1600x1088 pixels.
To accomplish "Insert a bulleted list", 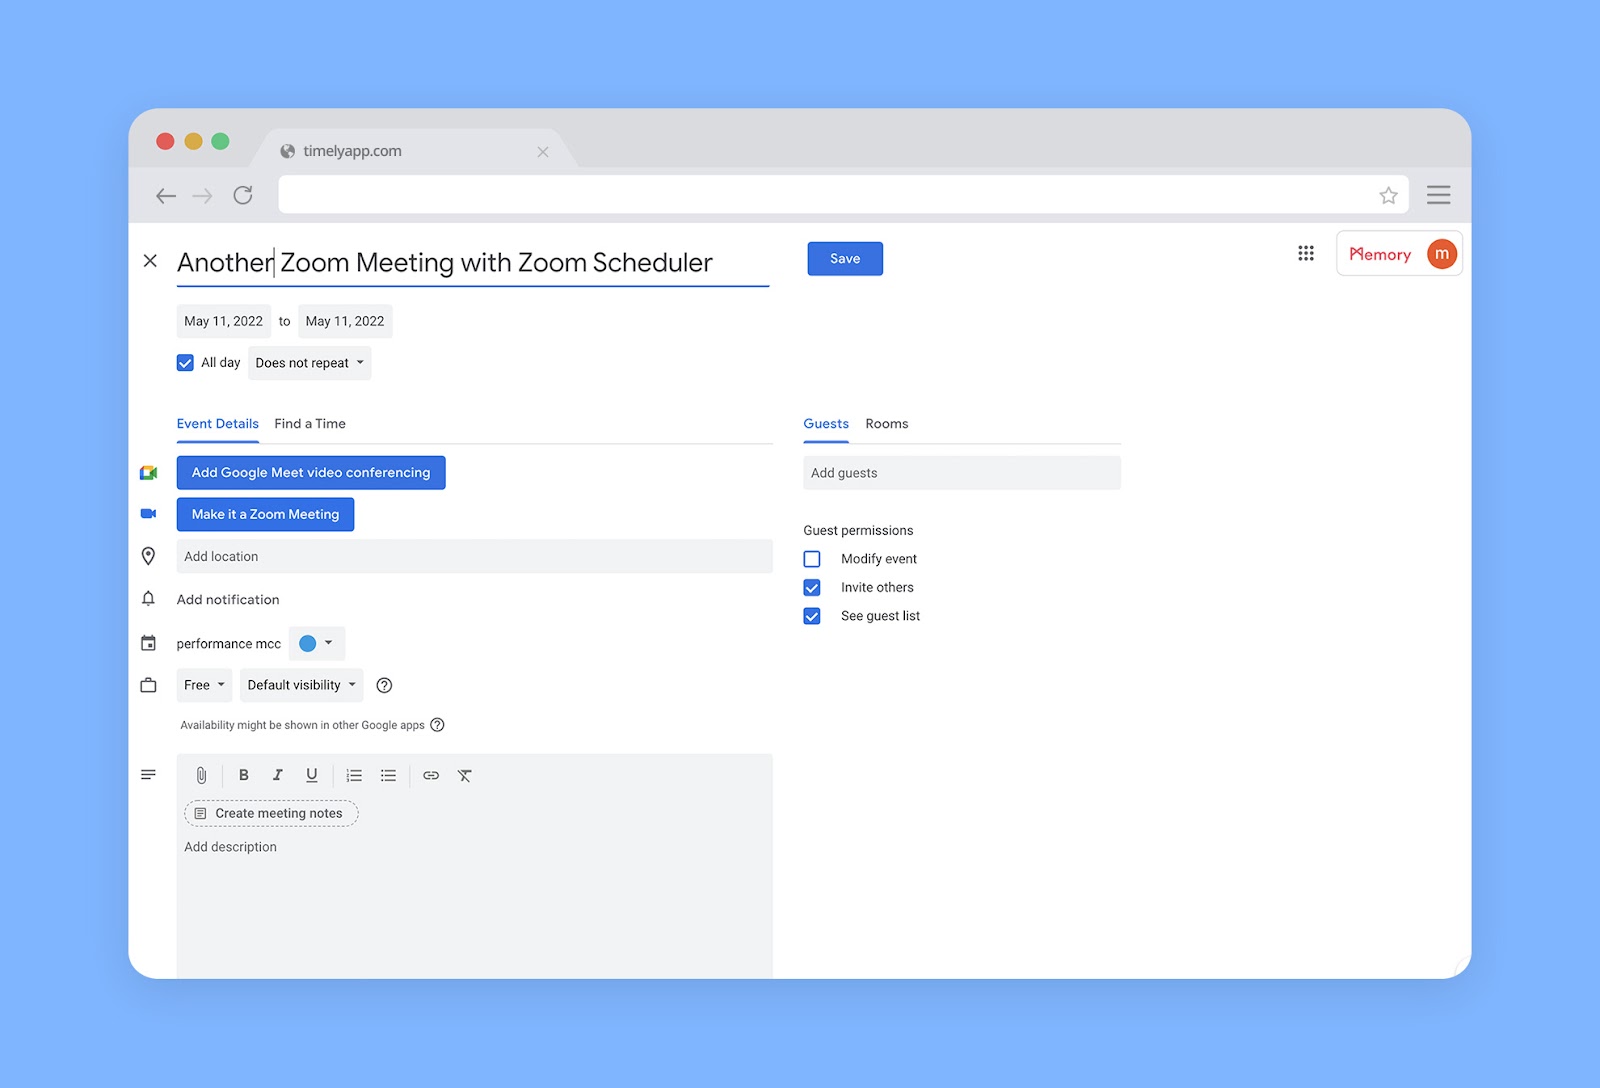I will click(x=388, y=775).
